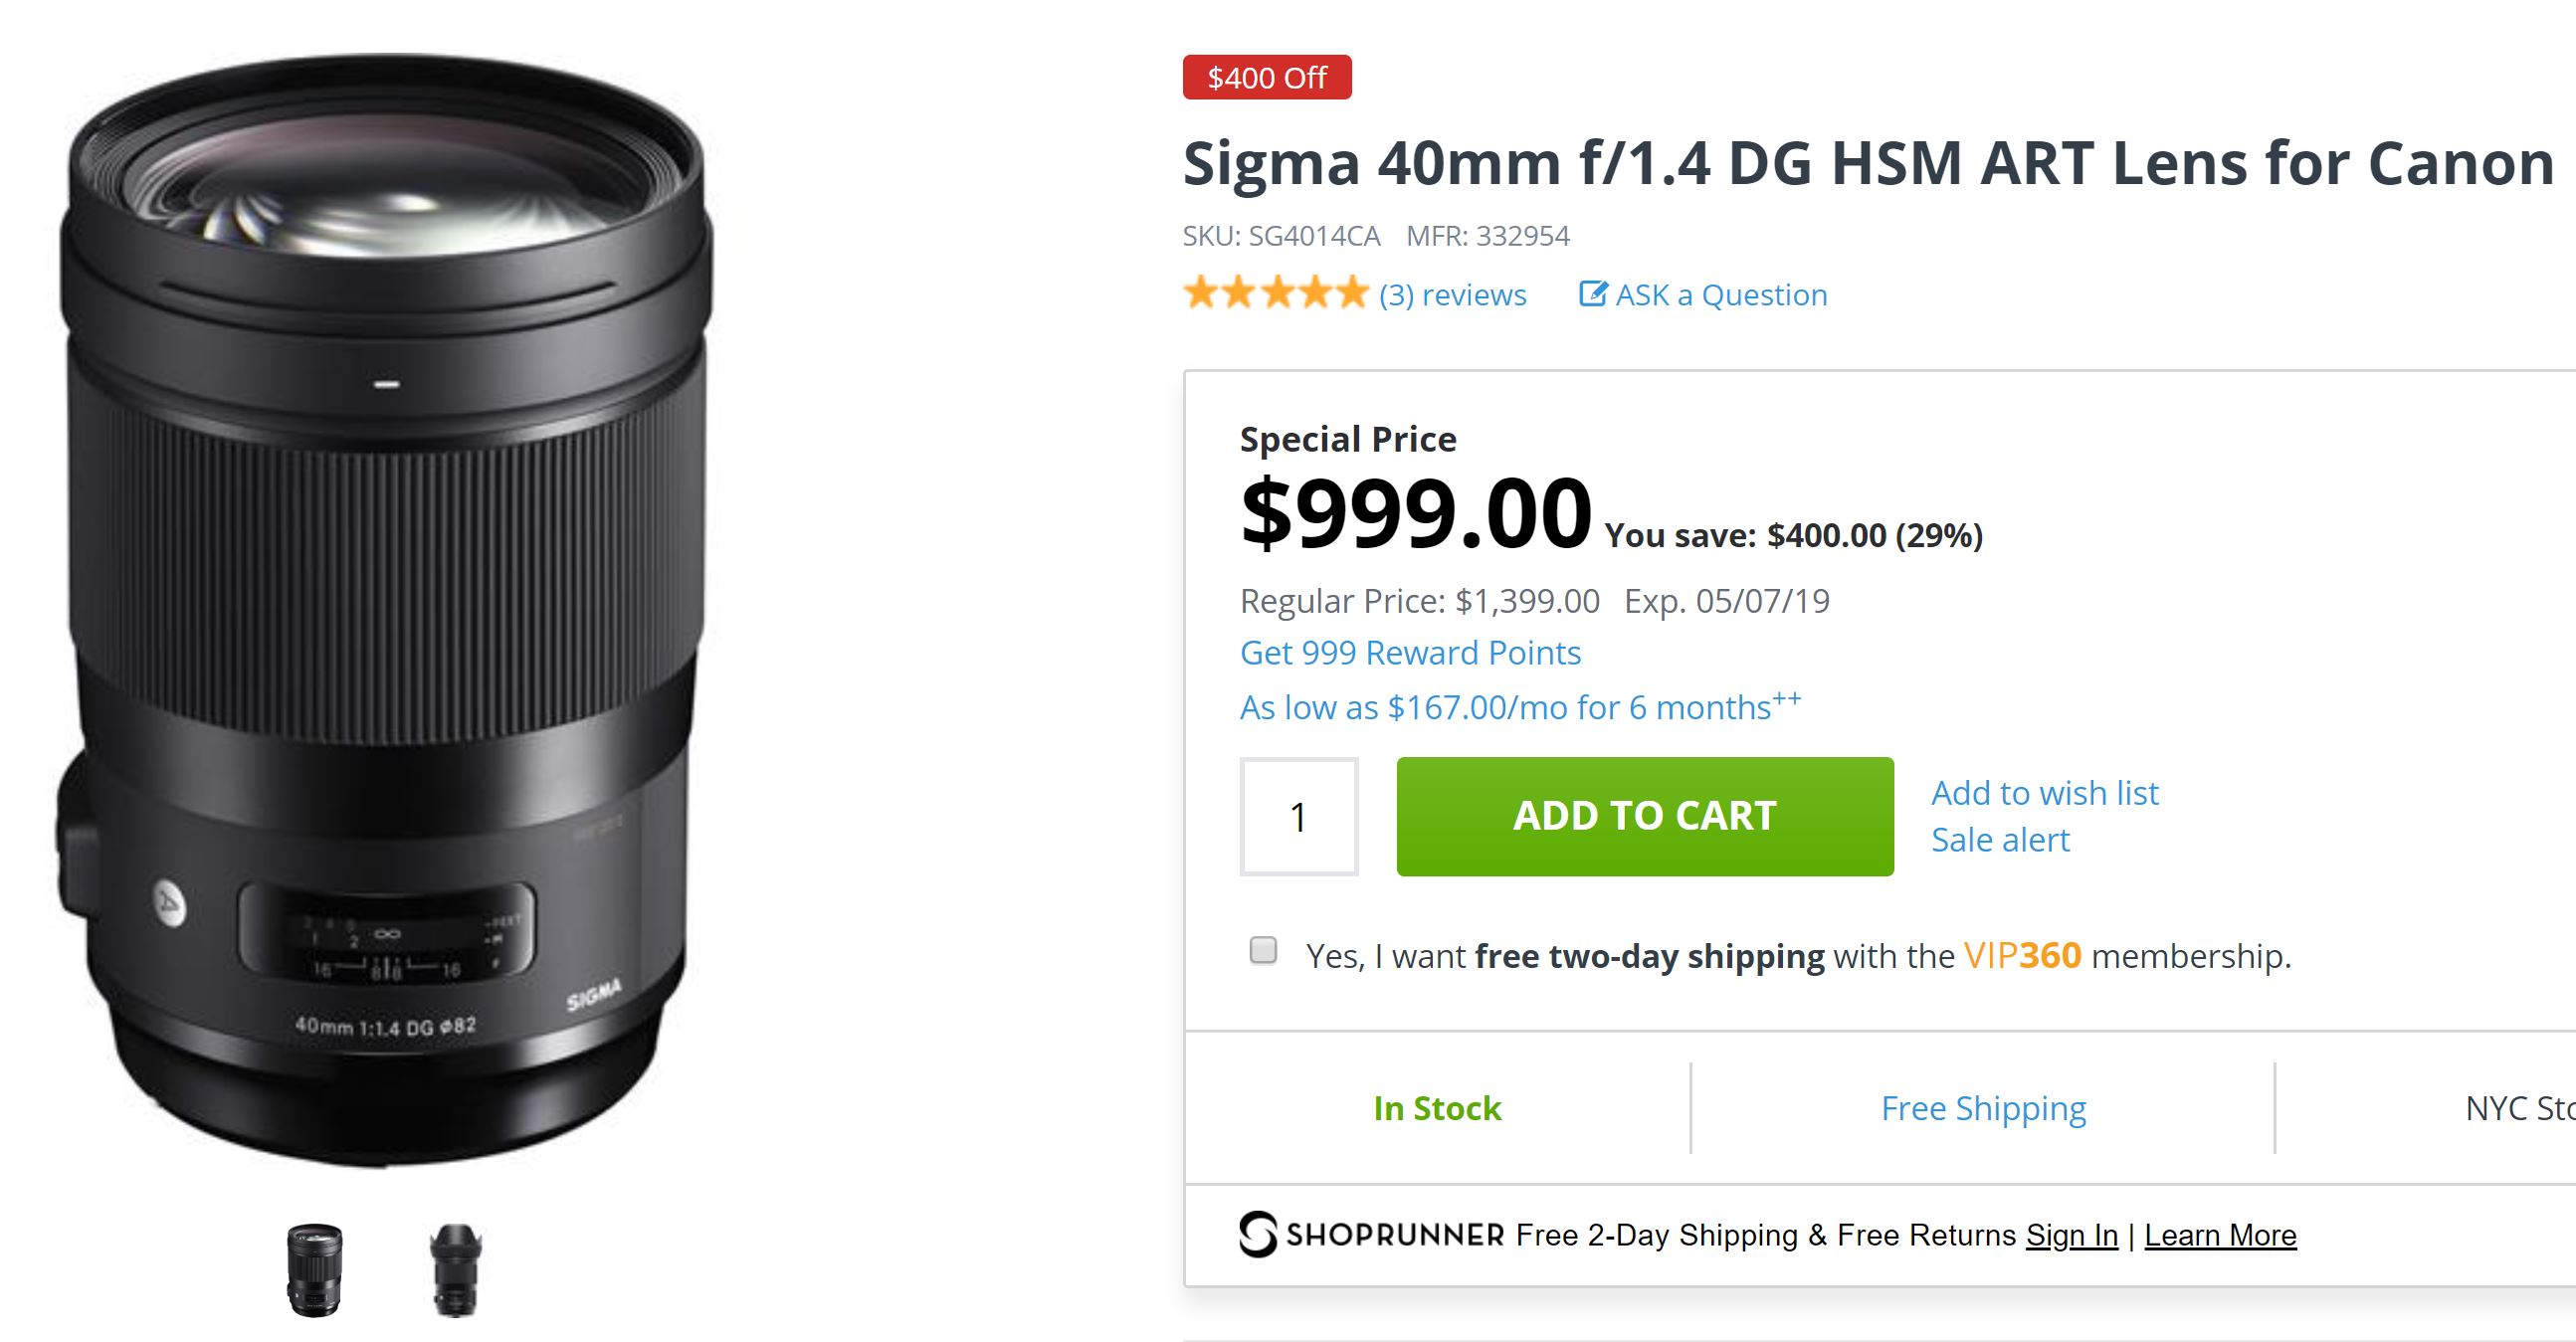Click Add to wish list
2576x1342 pixels.
tap(2044, 793)
